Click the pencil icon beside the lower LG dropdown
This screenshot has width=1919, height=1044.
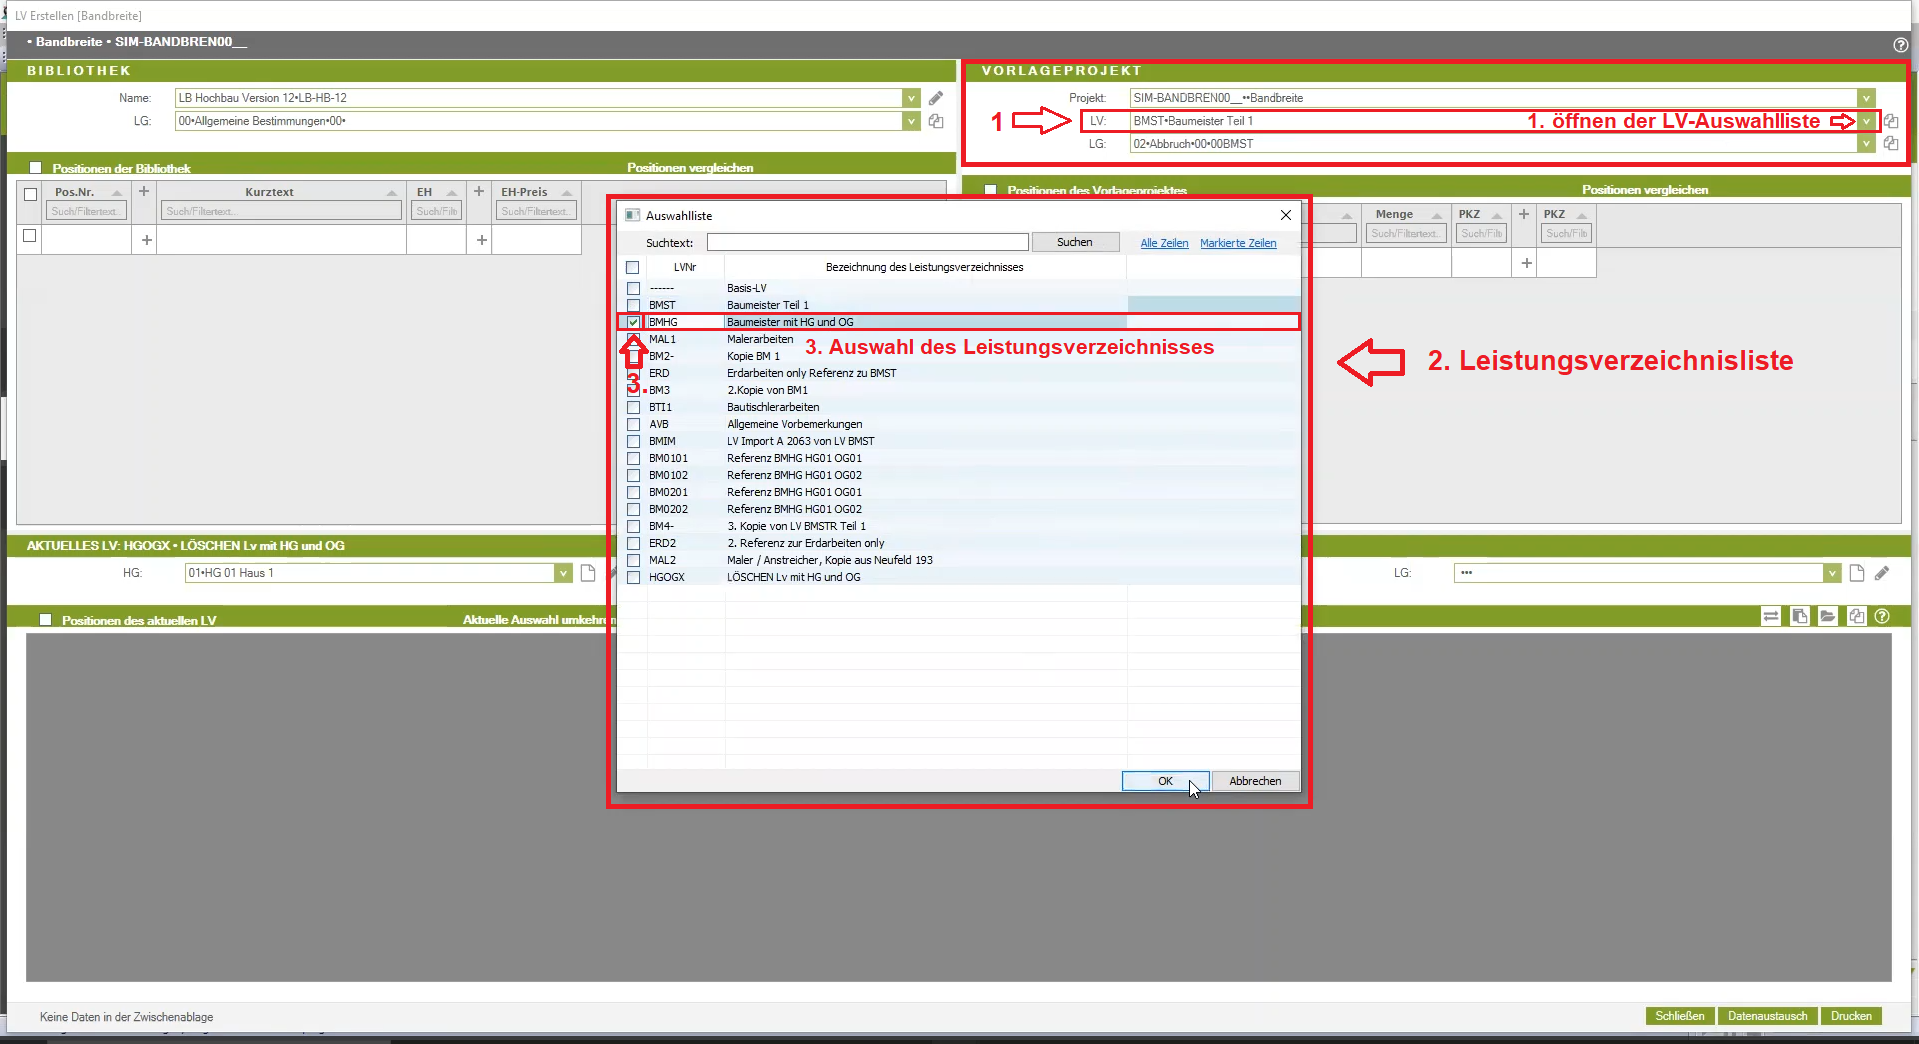[x=1882, y=573]
